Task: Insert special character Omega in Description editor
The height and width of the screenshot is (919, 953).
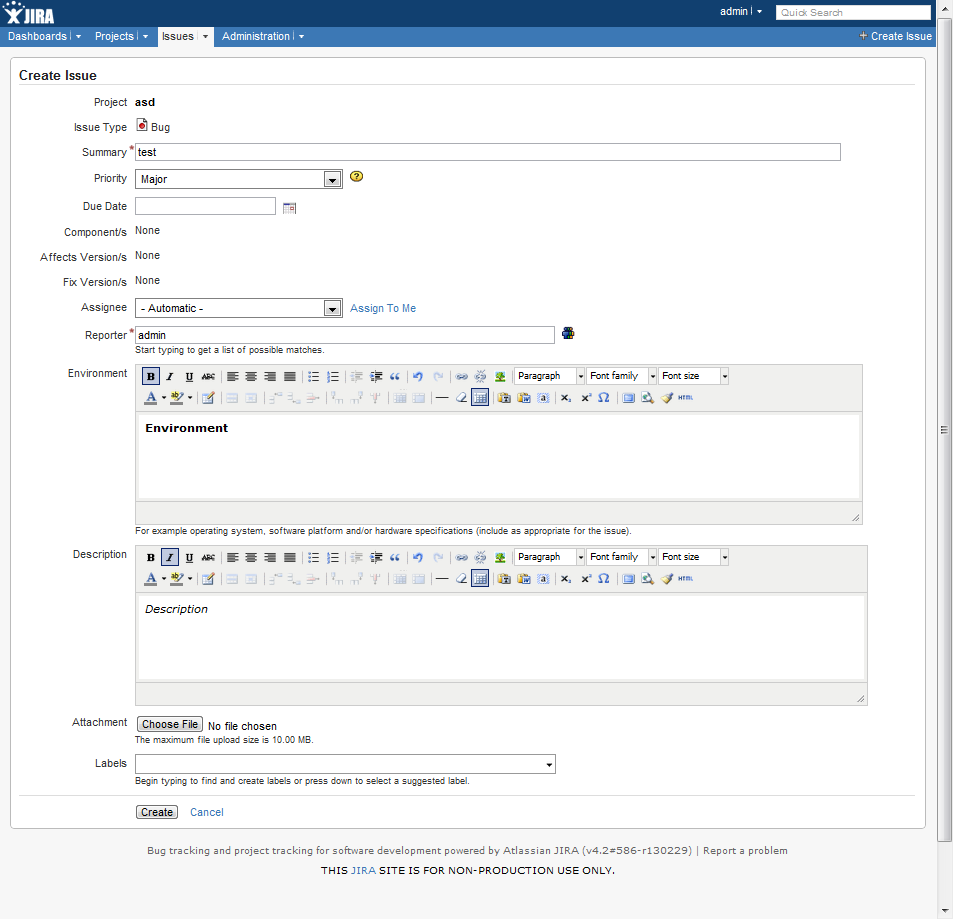Action: 604,578
